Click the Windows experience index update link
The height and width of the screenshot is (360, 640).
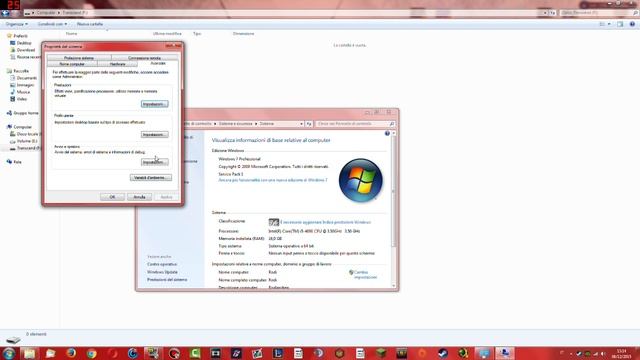325,222
